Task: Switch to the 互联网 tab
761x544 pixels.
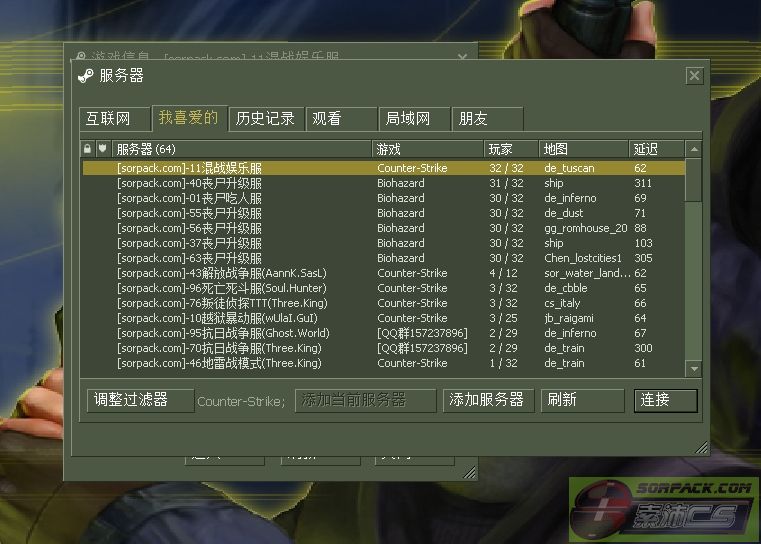Action: [114, 119]
